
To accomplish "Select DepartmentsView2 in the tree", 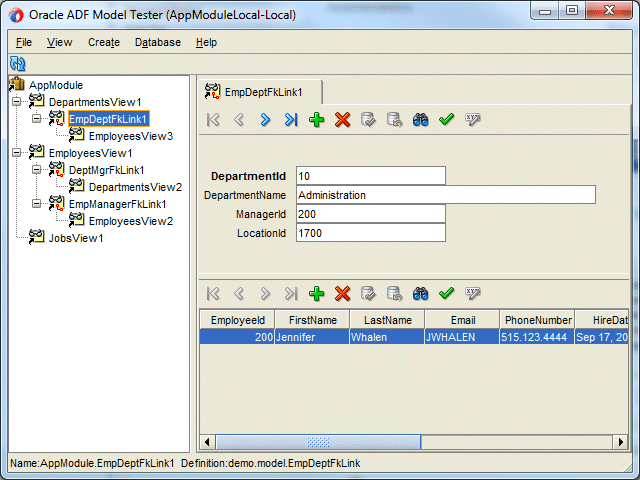I will (135, 187).
